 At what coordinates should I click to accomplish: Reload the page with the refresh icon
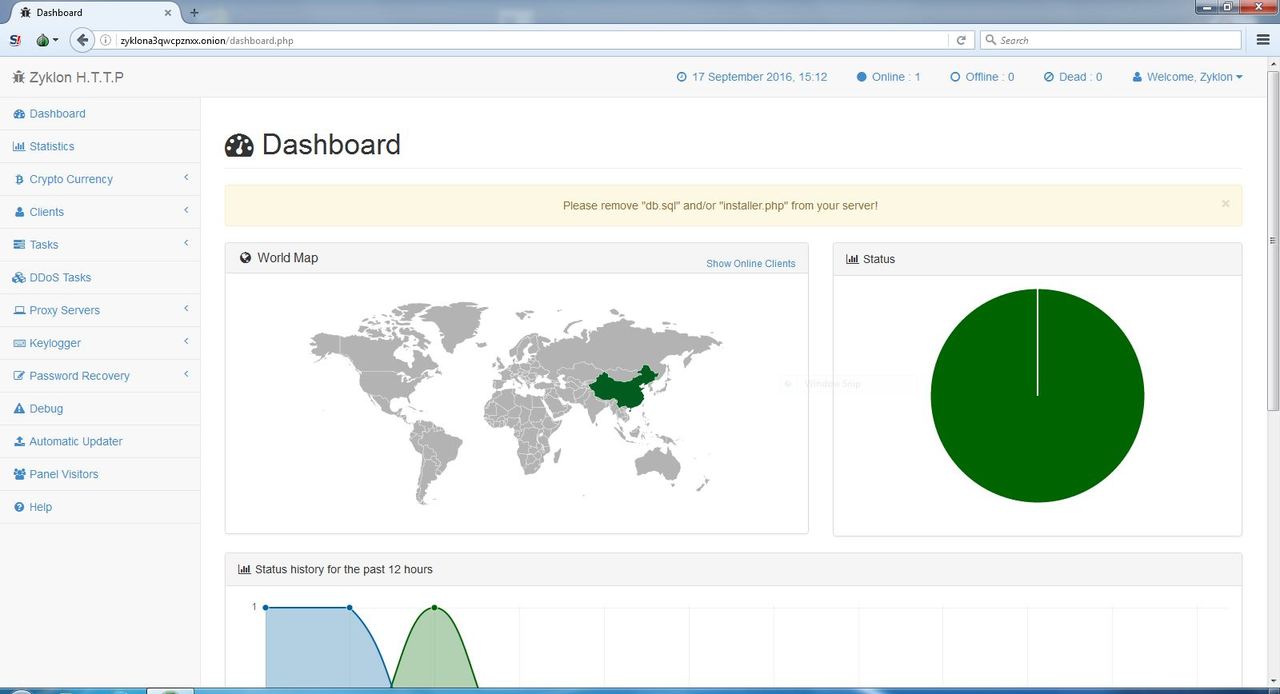(961, 40)
